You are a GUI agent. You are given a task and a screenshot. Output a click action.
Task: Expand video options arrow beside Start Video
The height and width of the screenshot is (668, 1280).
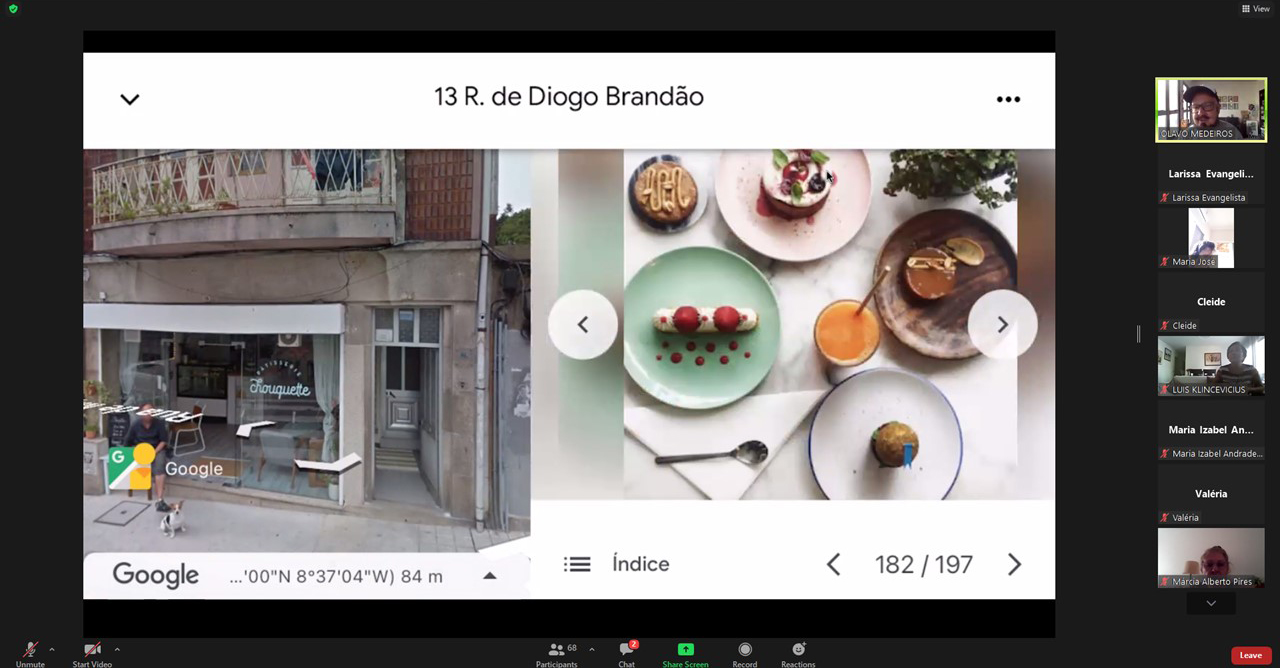click(117, 649)
